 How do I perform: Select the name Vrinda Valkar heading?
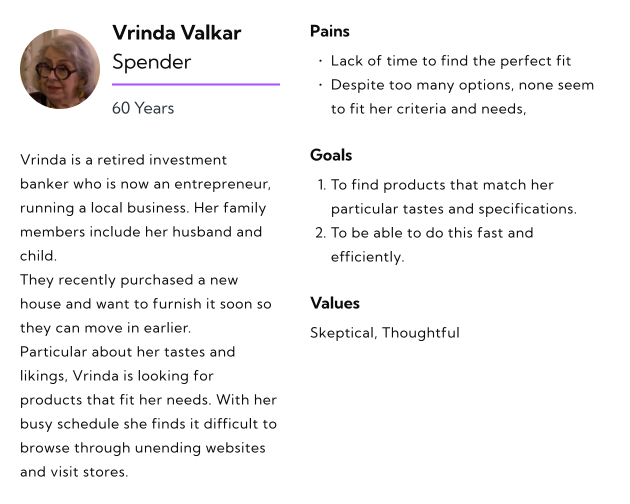(x=176, y=33)
